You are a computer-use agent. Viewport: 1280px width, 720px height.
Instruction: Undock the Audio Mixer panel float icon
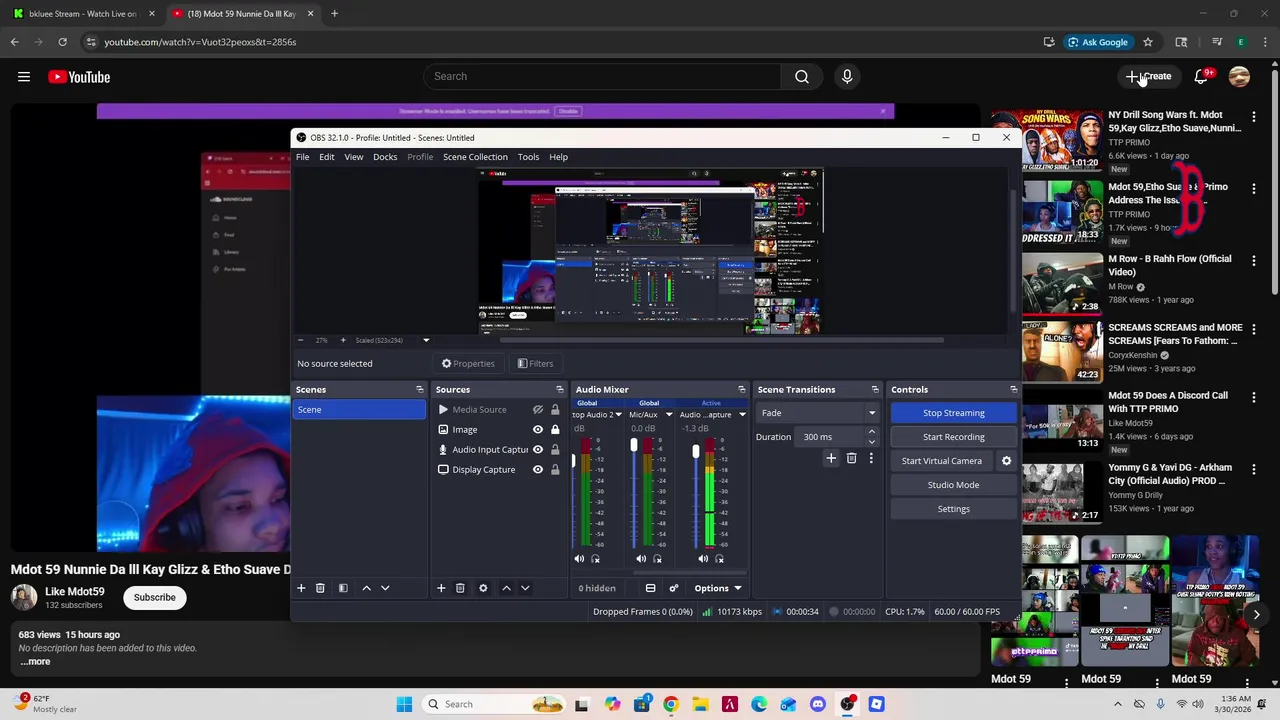(x=742, y=389)
